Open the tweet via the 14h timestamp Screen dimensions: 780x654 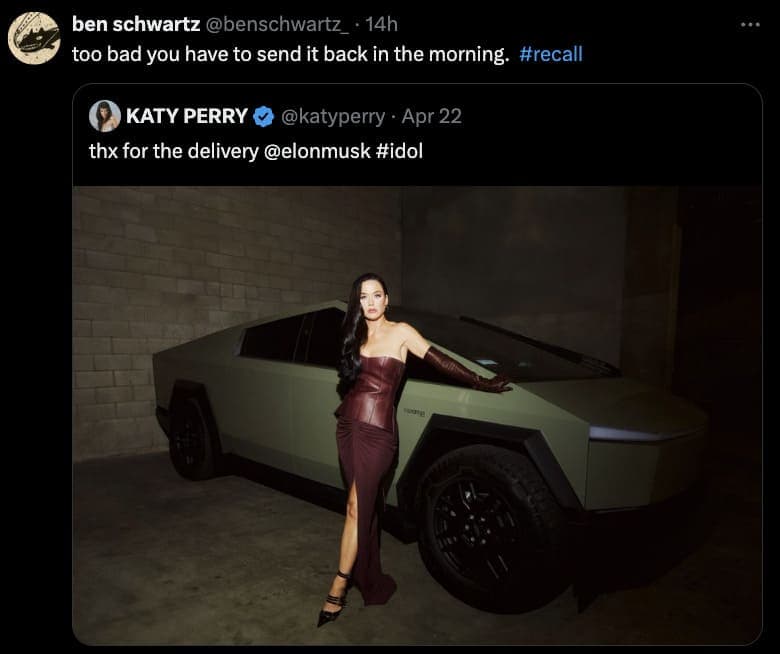click(383, 24)
